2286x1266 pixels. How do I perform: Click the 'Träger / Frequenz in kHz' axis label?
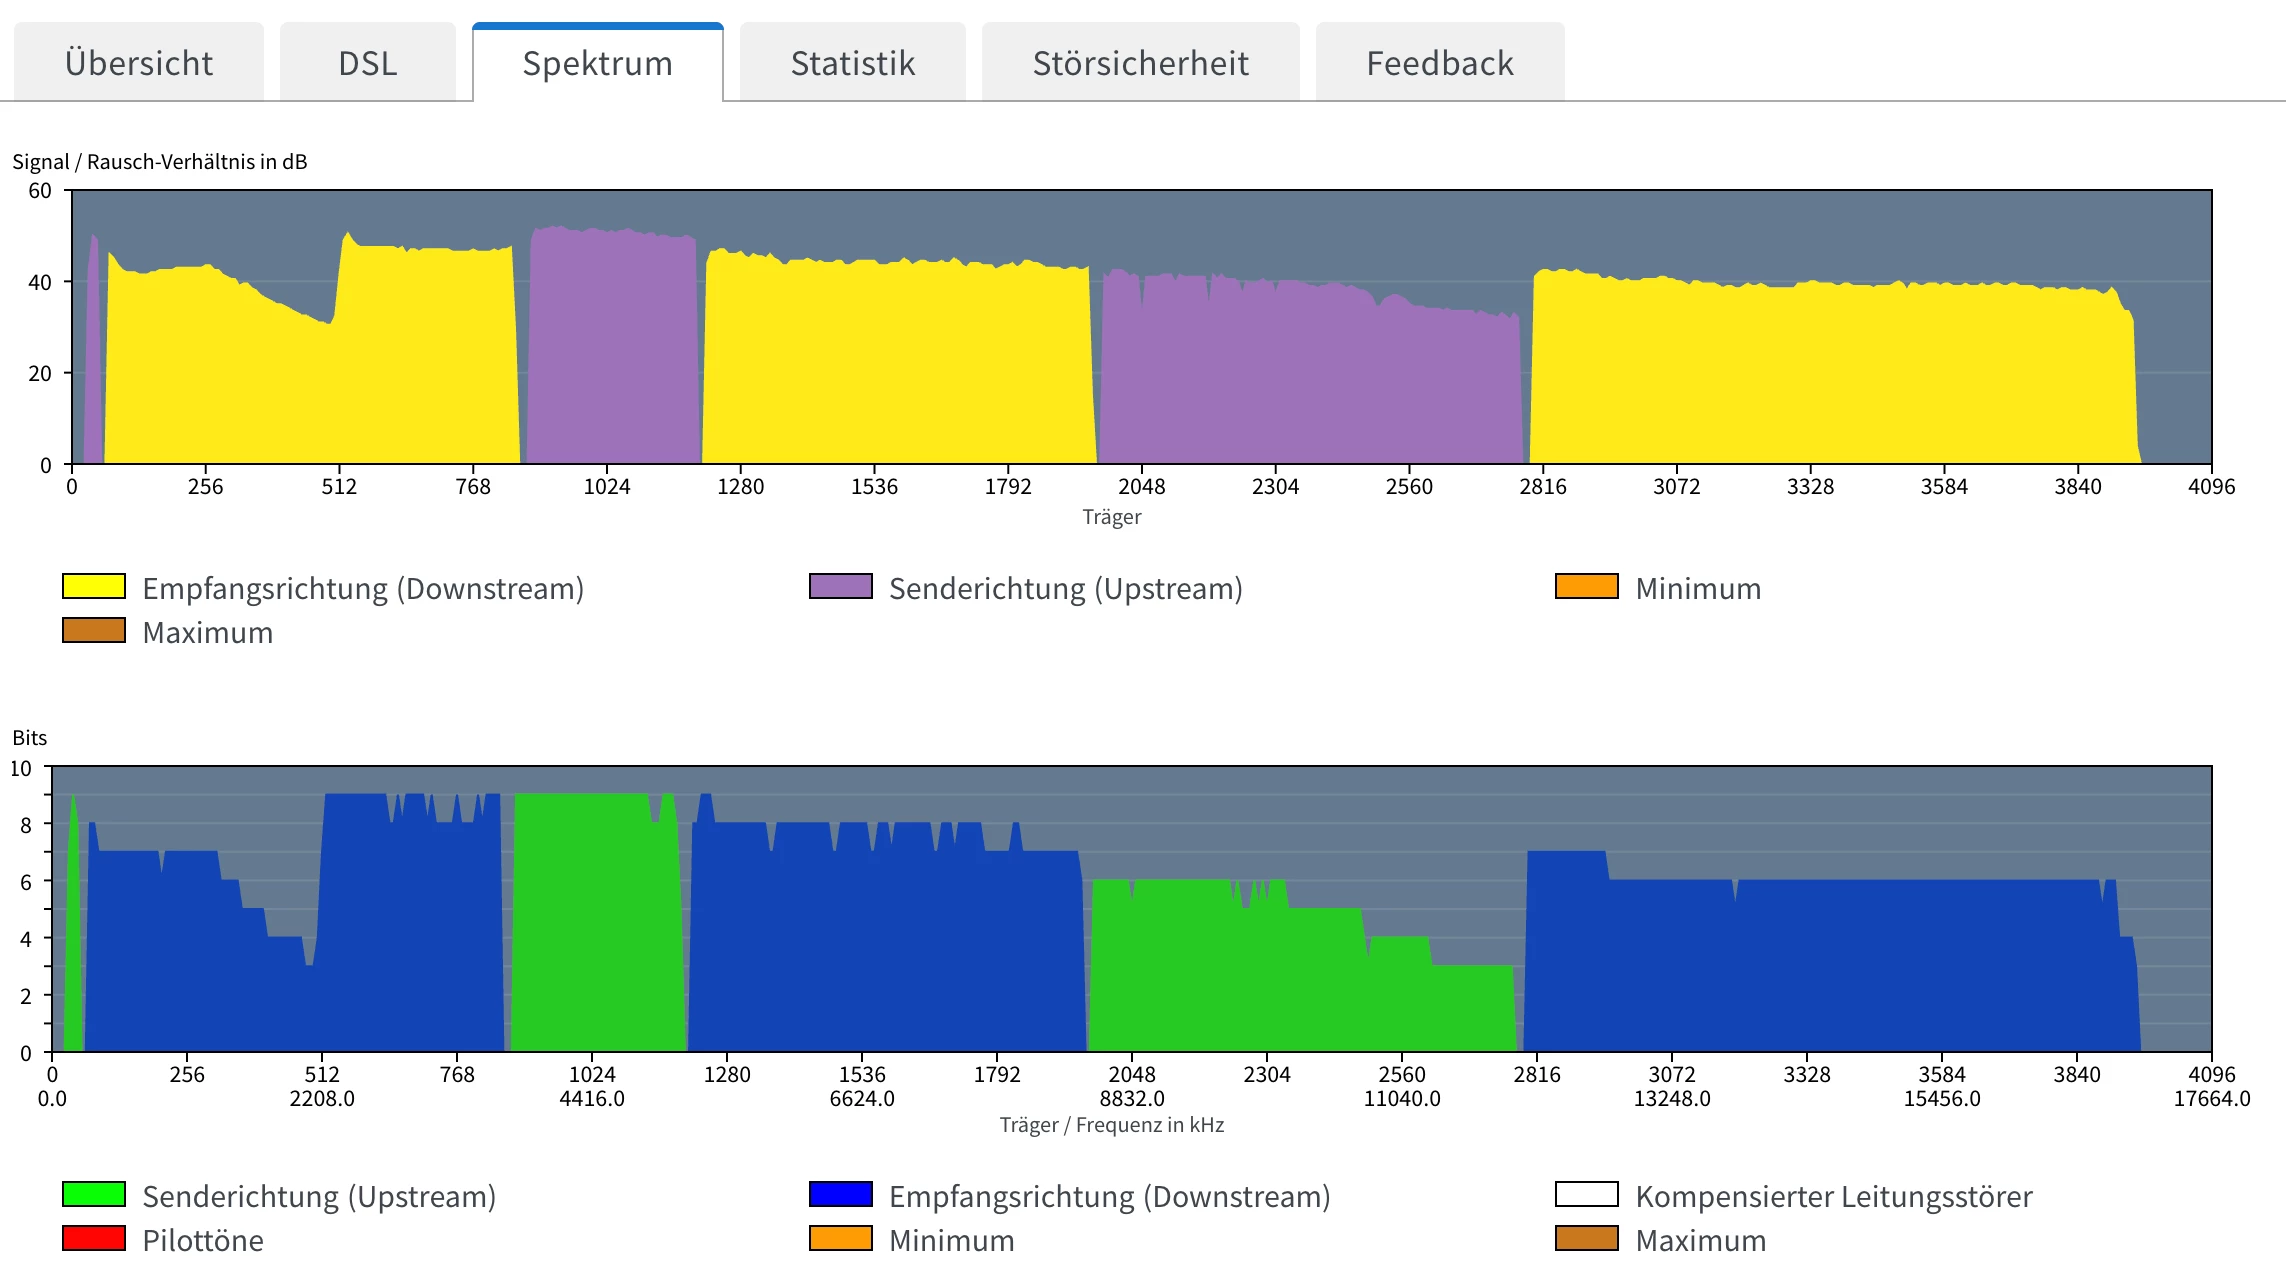(x=1111, y=1125)
